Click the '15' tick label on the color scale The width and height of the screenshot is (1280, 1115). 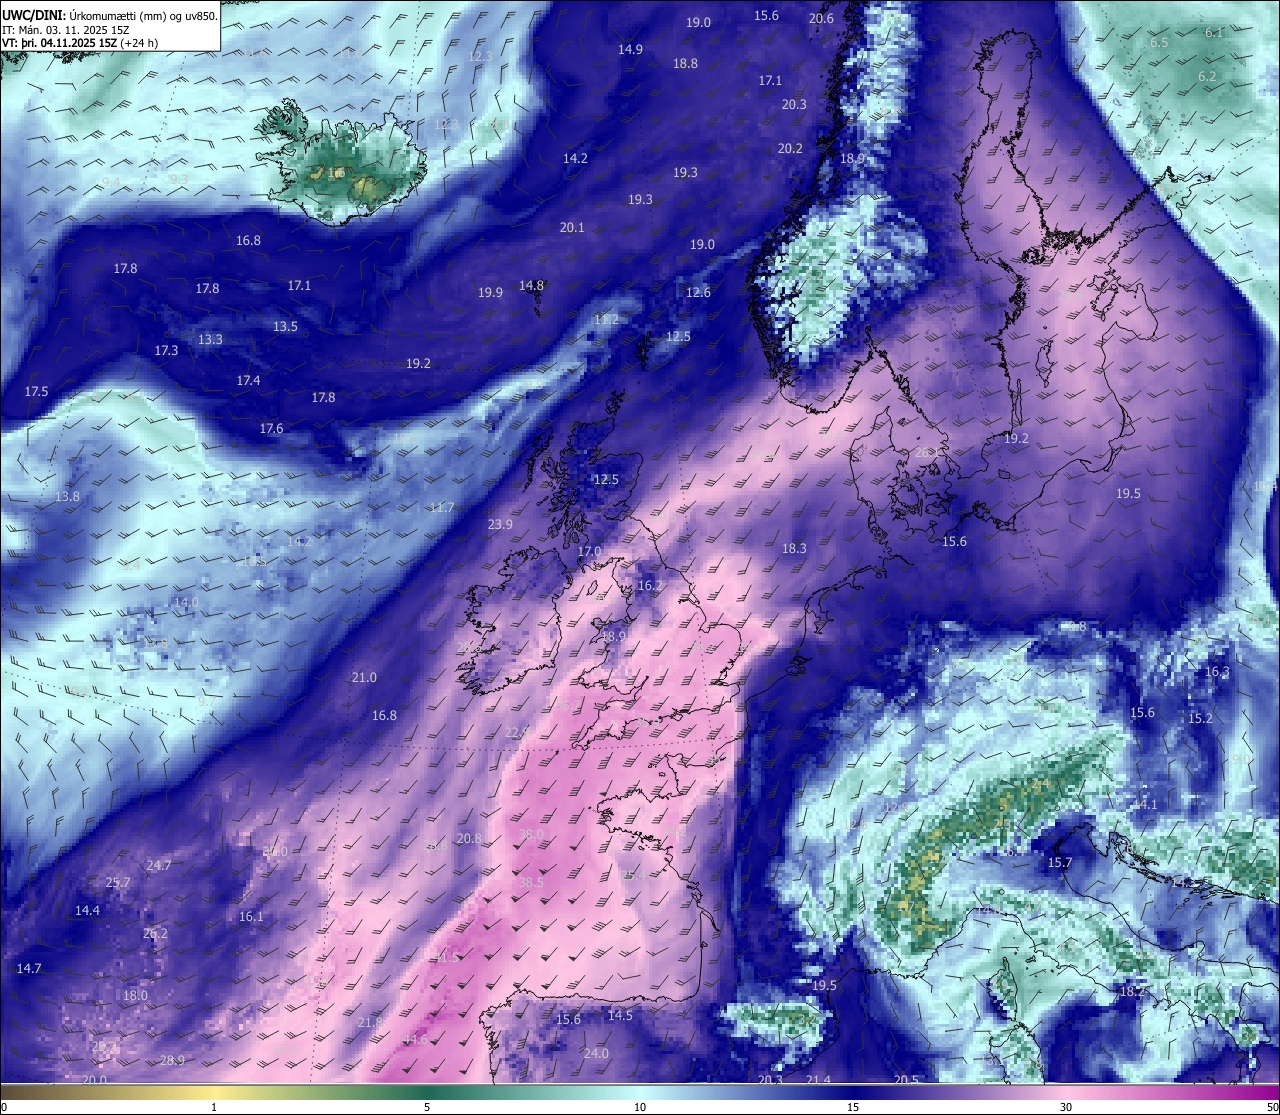tap(853, 1107)
